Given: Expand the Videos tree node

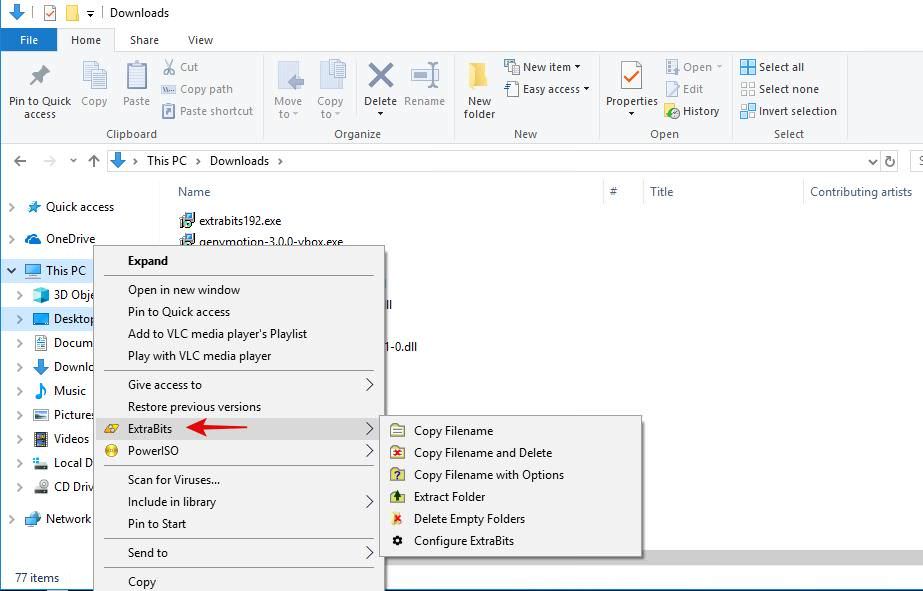Looking at the screenshot, I should (x=19, y=439).
